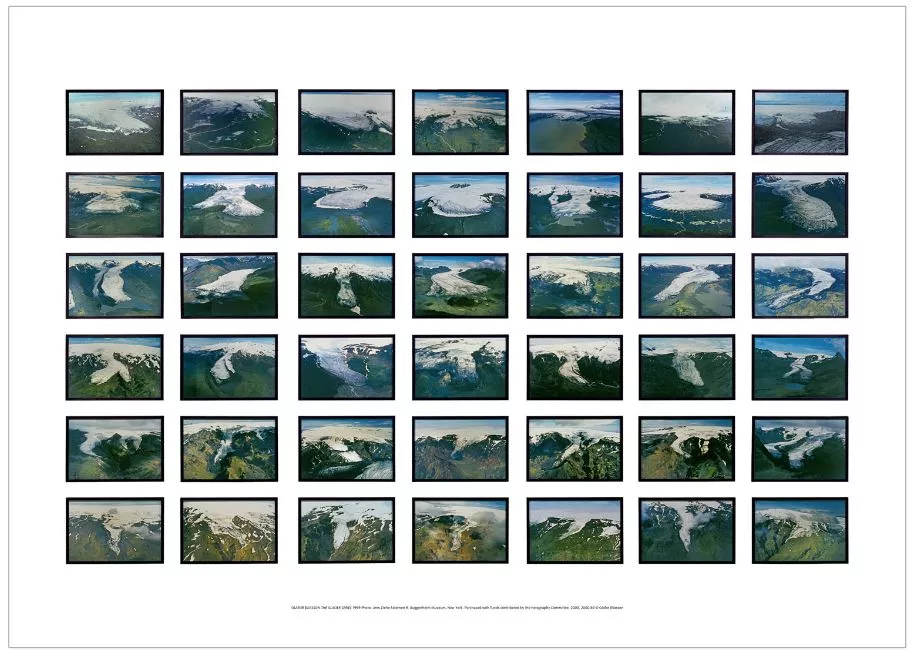Open the second photo in the fifth row
Image resolution: width=912 pixels, height=653 pixels.
tap(228, 448)
